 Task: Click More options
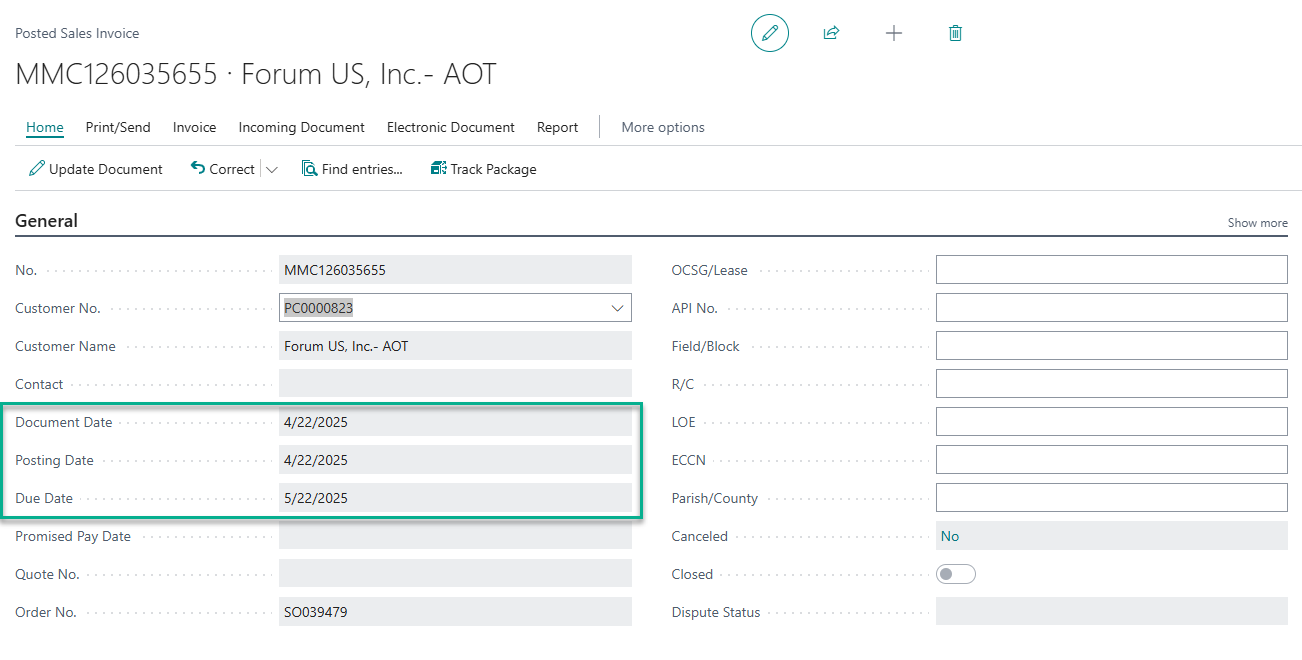663,127
